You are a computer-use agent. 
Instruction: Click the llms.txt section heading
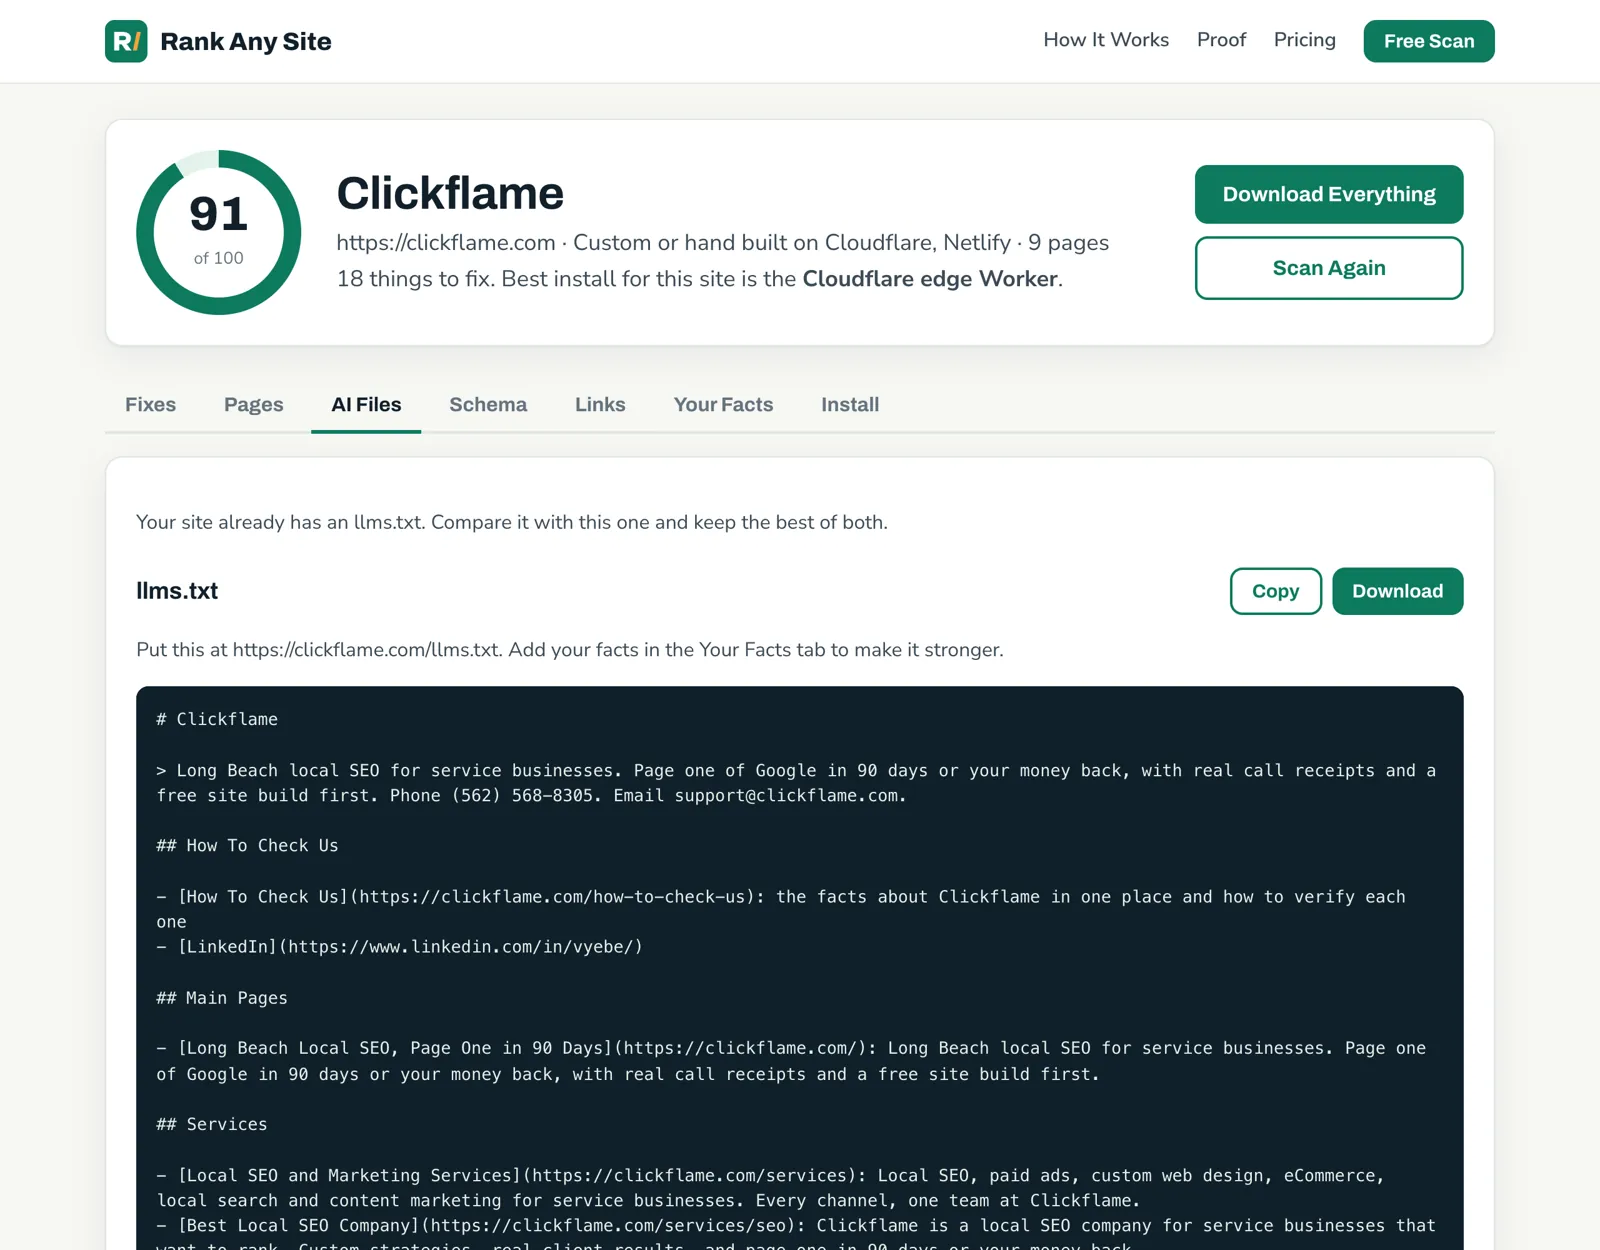pyautogui.click(x=177, y=591)
